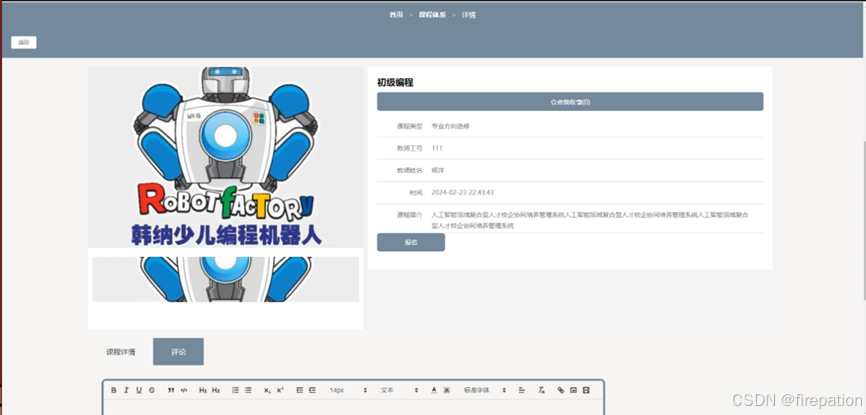Click inside the comment editor text area
Viewport: 866px width, 415px height.
(353, 407)
